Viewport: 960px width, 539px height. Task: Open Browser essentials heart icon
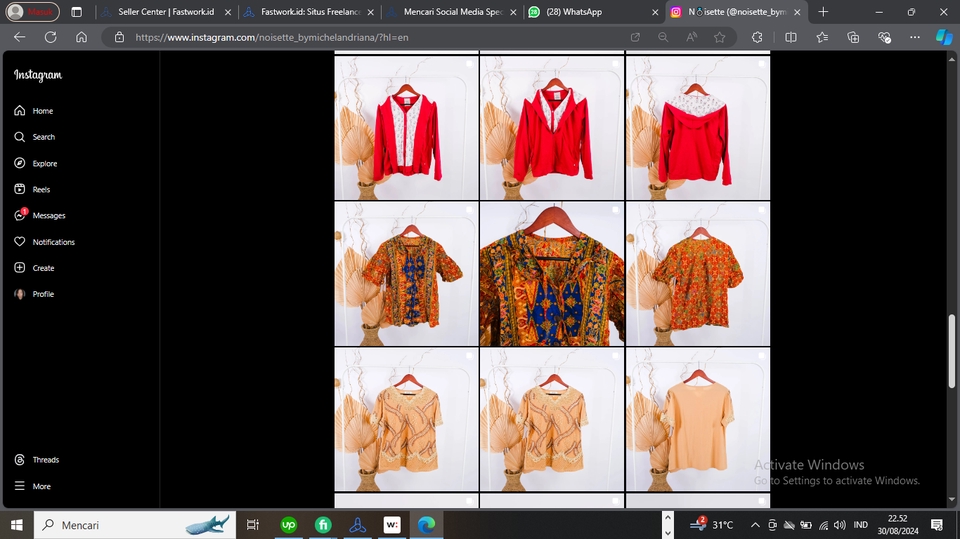(x=884, y=37)
